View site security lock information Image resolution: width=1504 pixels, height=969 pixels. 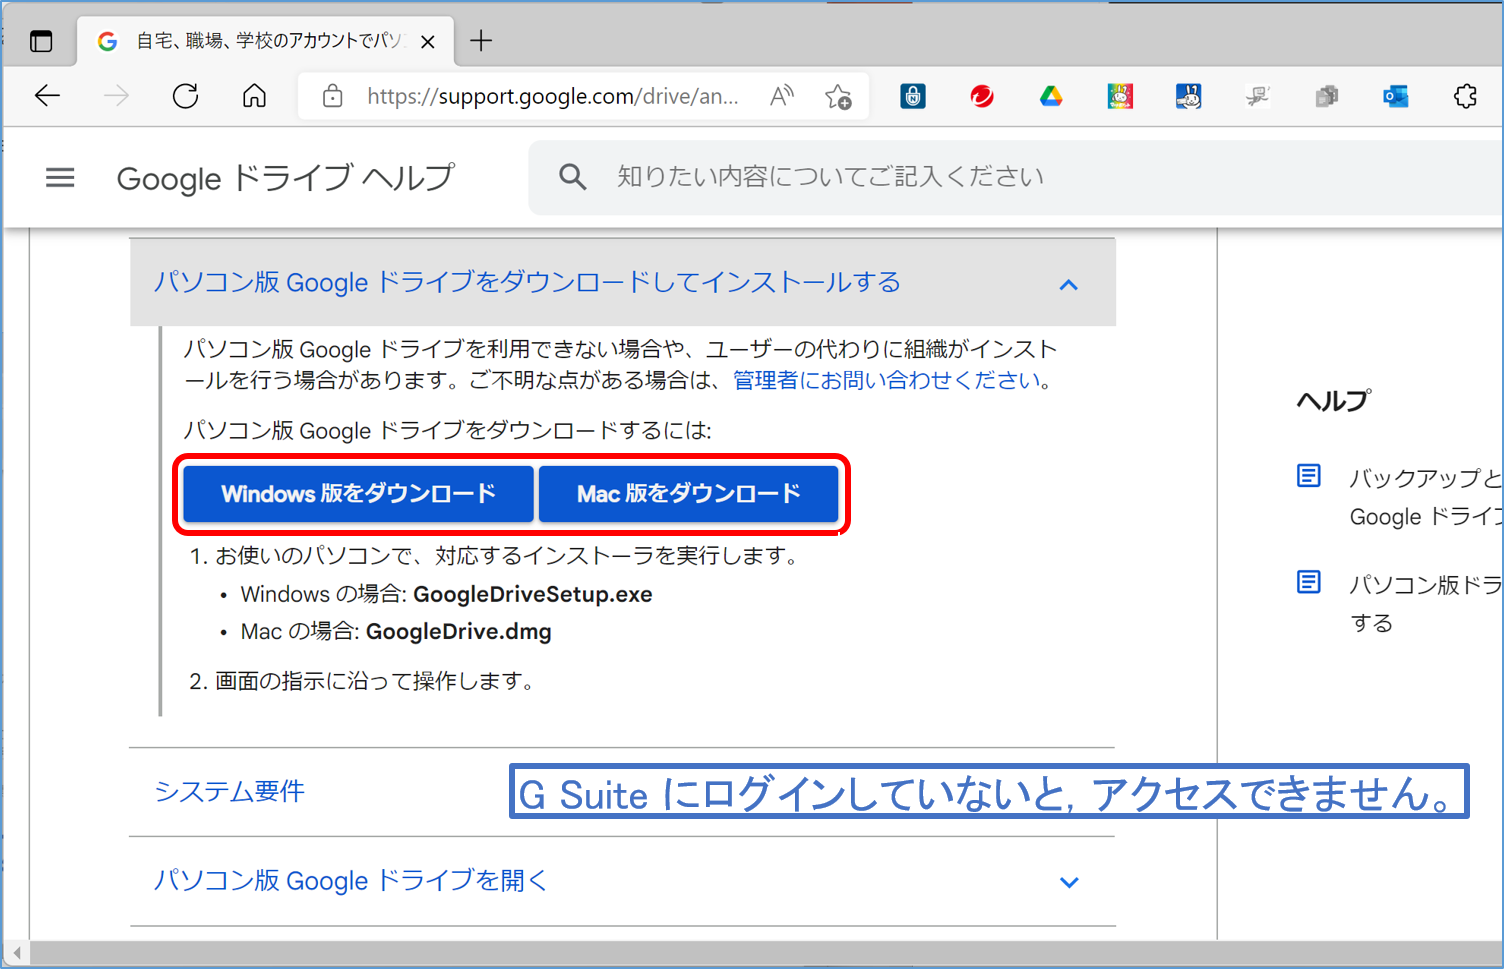[333, 96]
